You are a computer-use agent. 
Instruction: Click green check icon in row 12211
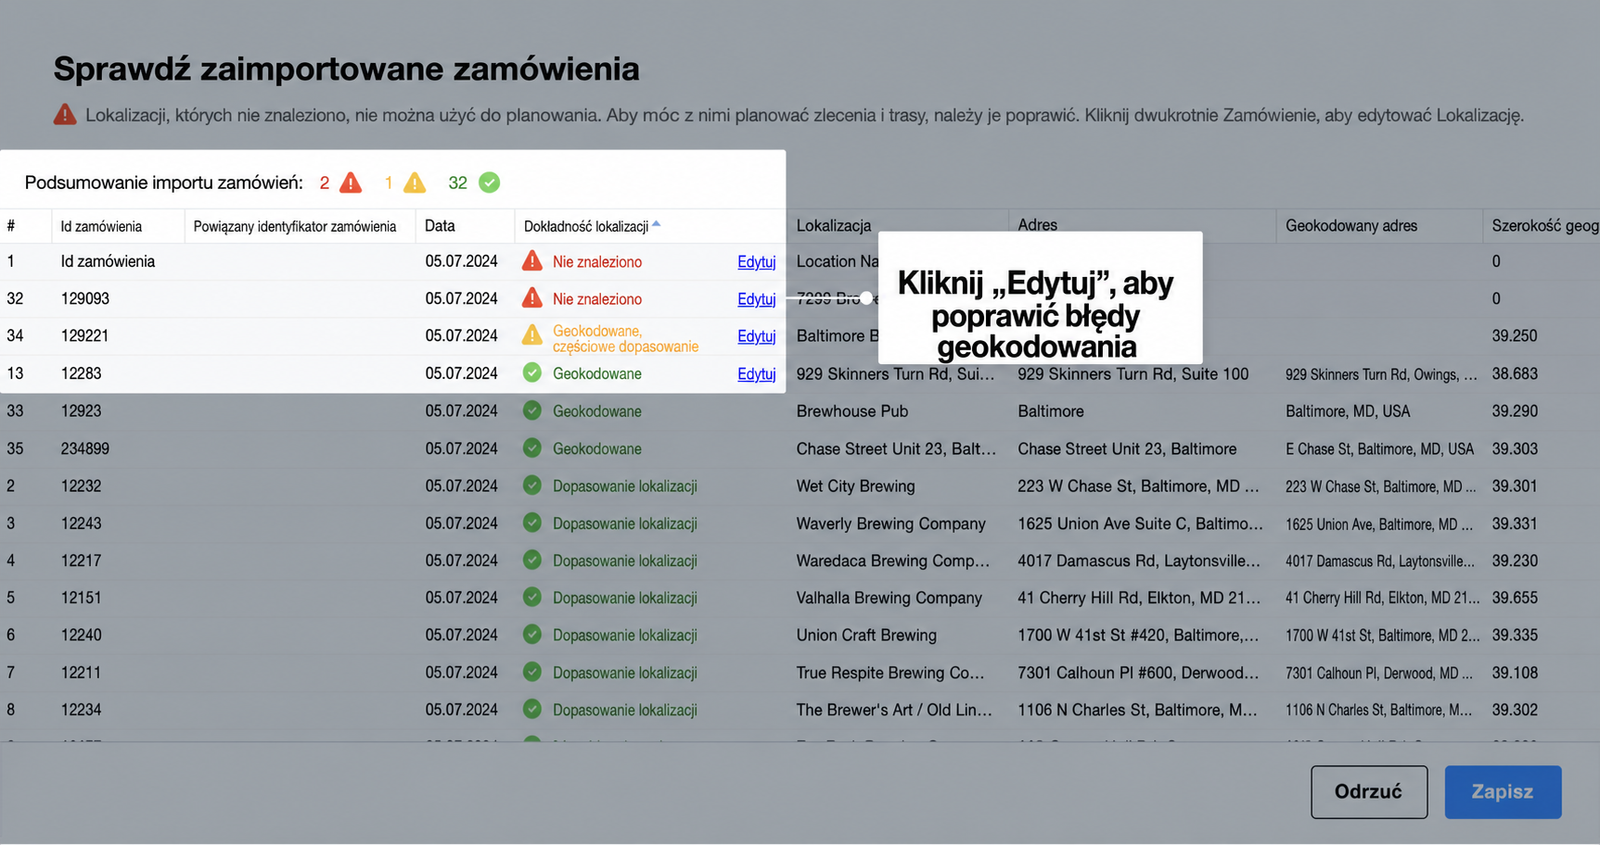click(x=532, y=672)
